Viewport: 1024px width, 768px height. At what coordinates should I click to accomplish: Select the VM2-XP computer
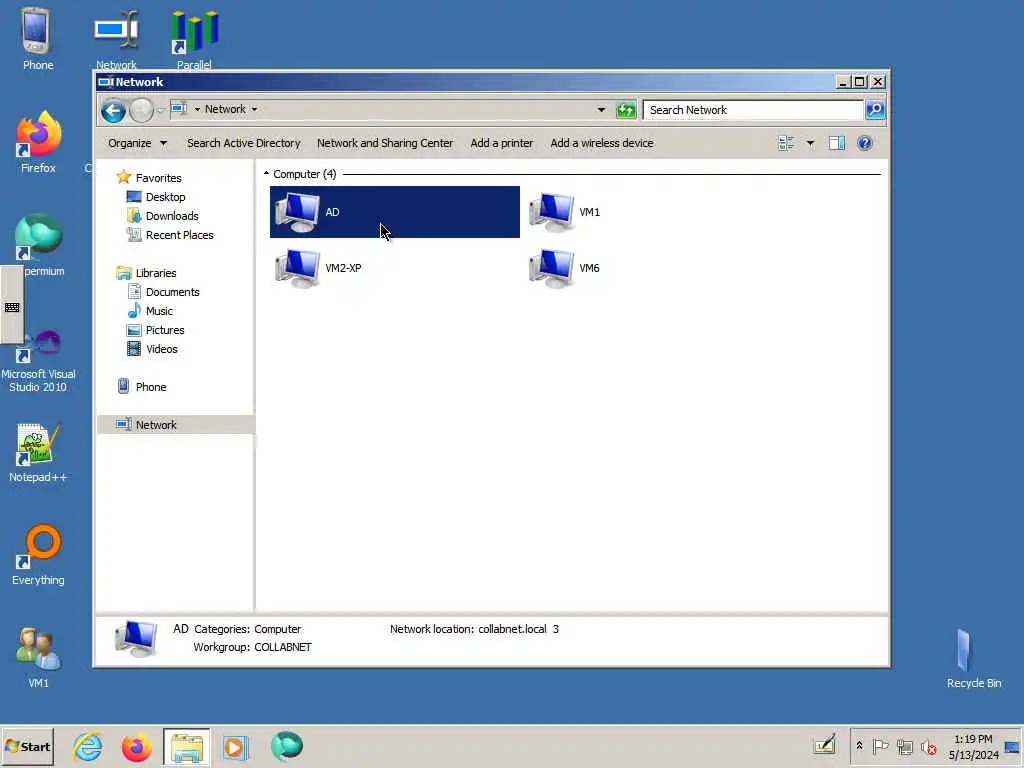(x=319, y=268)
